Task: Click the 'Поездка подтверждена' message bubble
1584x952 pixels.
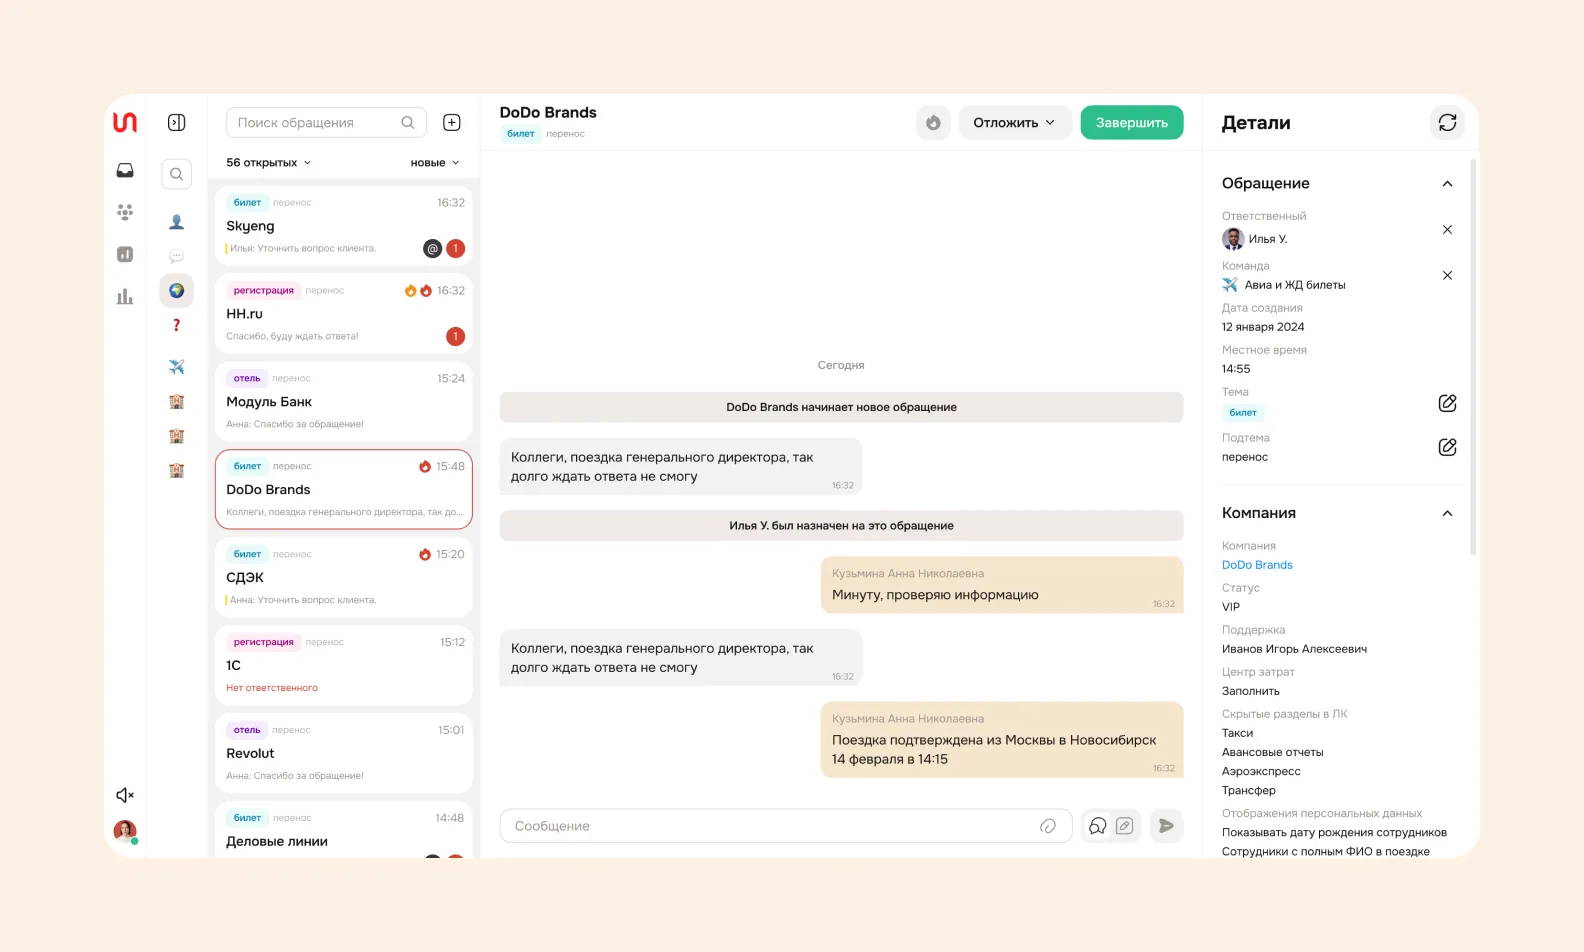Action: coord(1002,740)
